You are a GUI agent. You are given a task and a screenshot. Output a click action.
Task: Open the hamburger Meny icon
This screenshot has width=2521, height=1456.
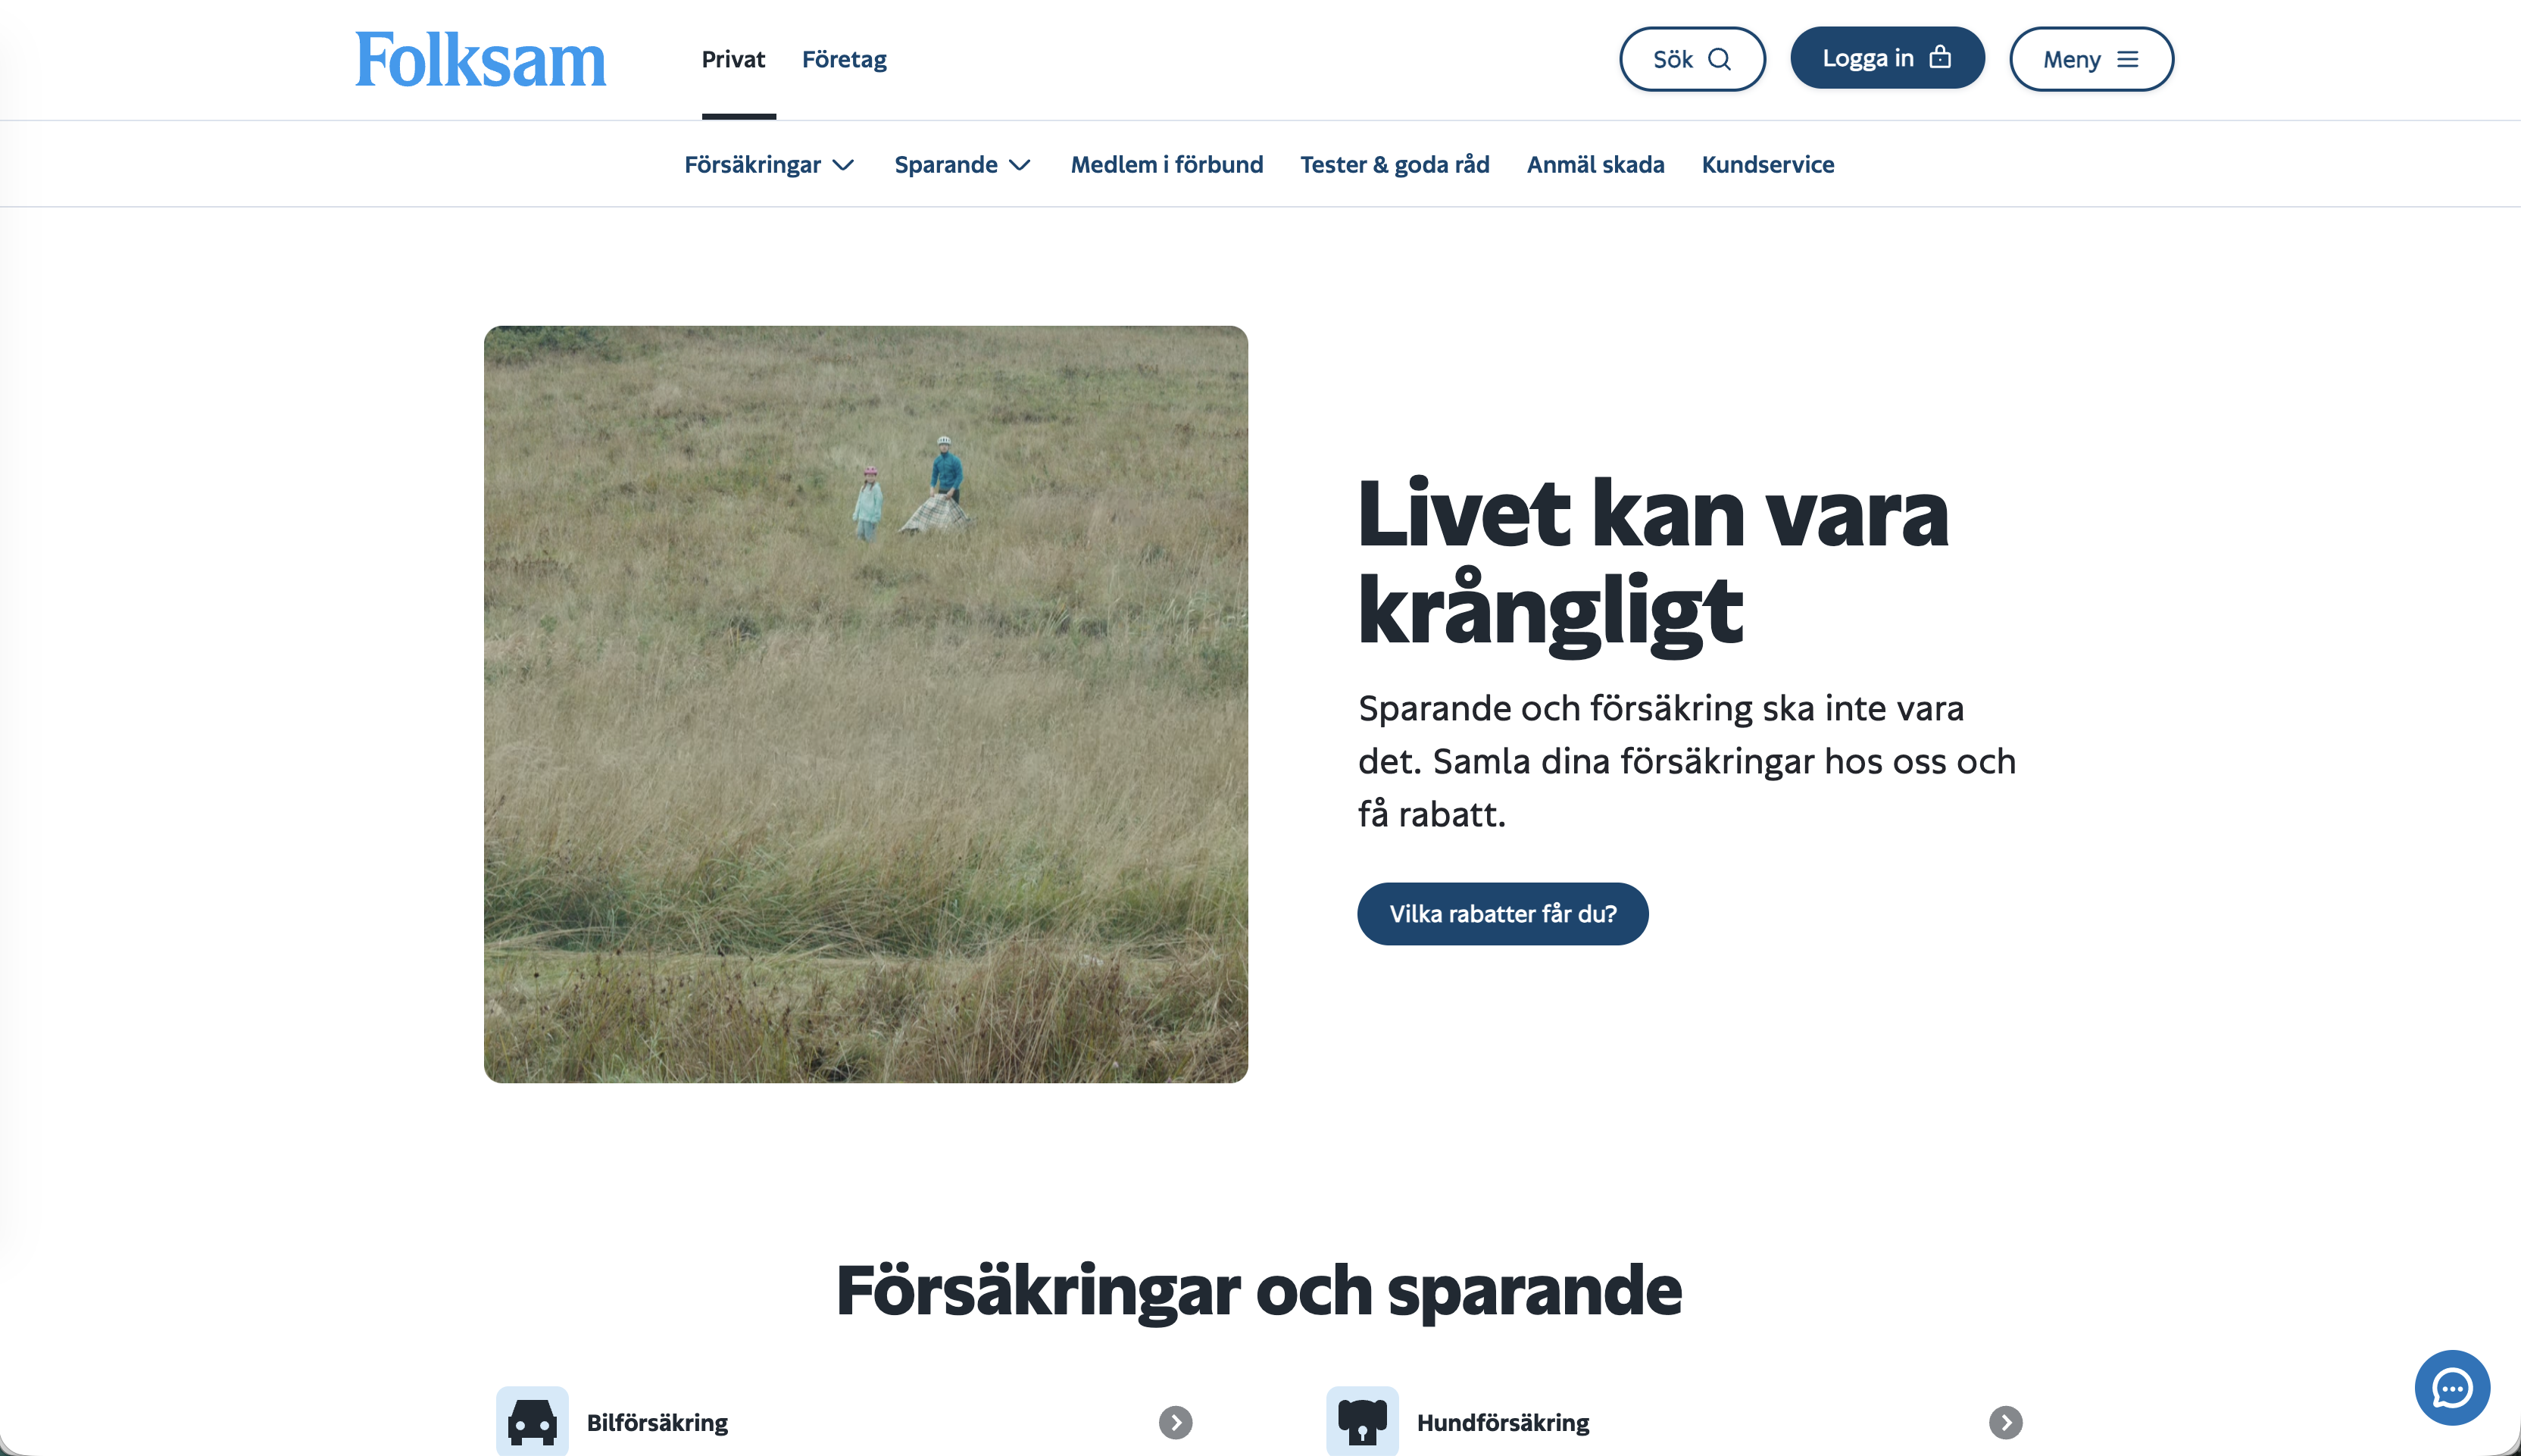[x=2128, y=59]
